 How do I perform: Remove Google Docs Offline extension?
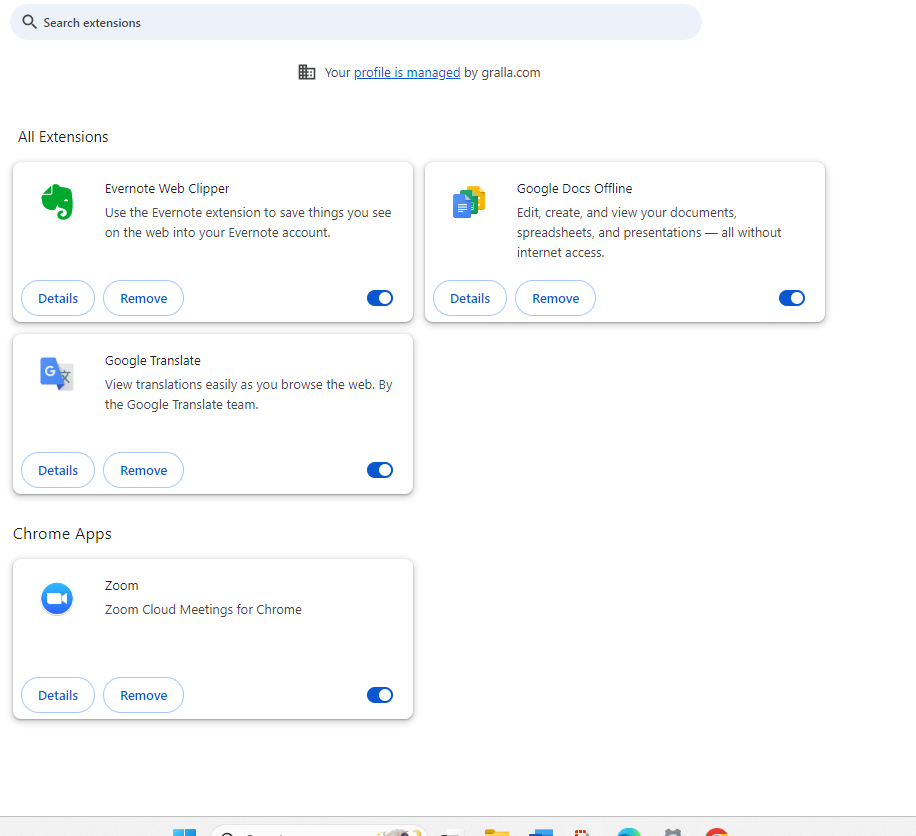pos(556,298)
